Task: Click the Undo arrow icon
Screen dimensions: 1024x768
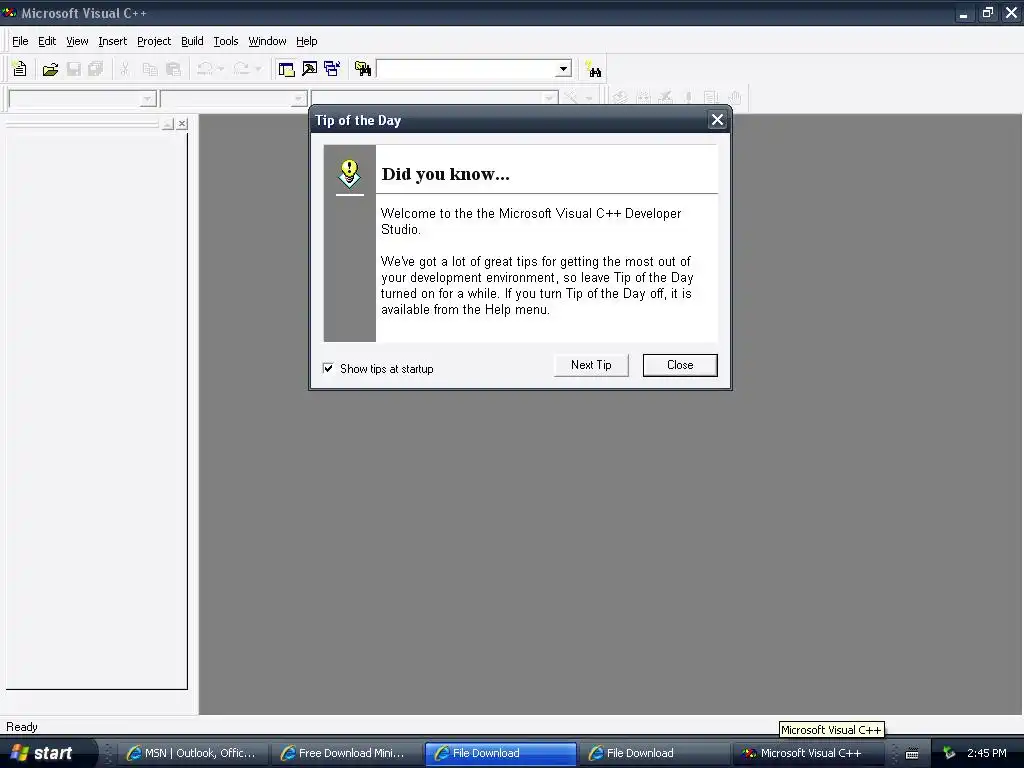Action: [205, 69]
